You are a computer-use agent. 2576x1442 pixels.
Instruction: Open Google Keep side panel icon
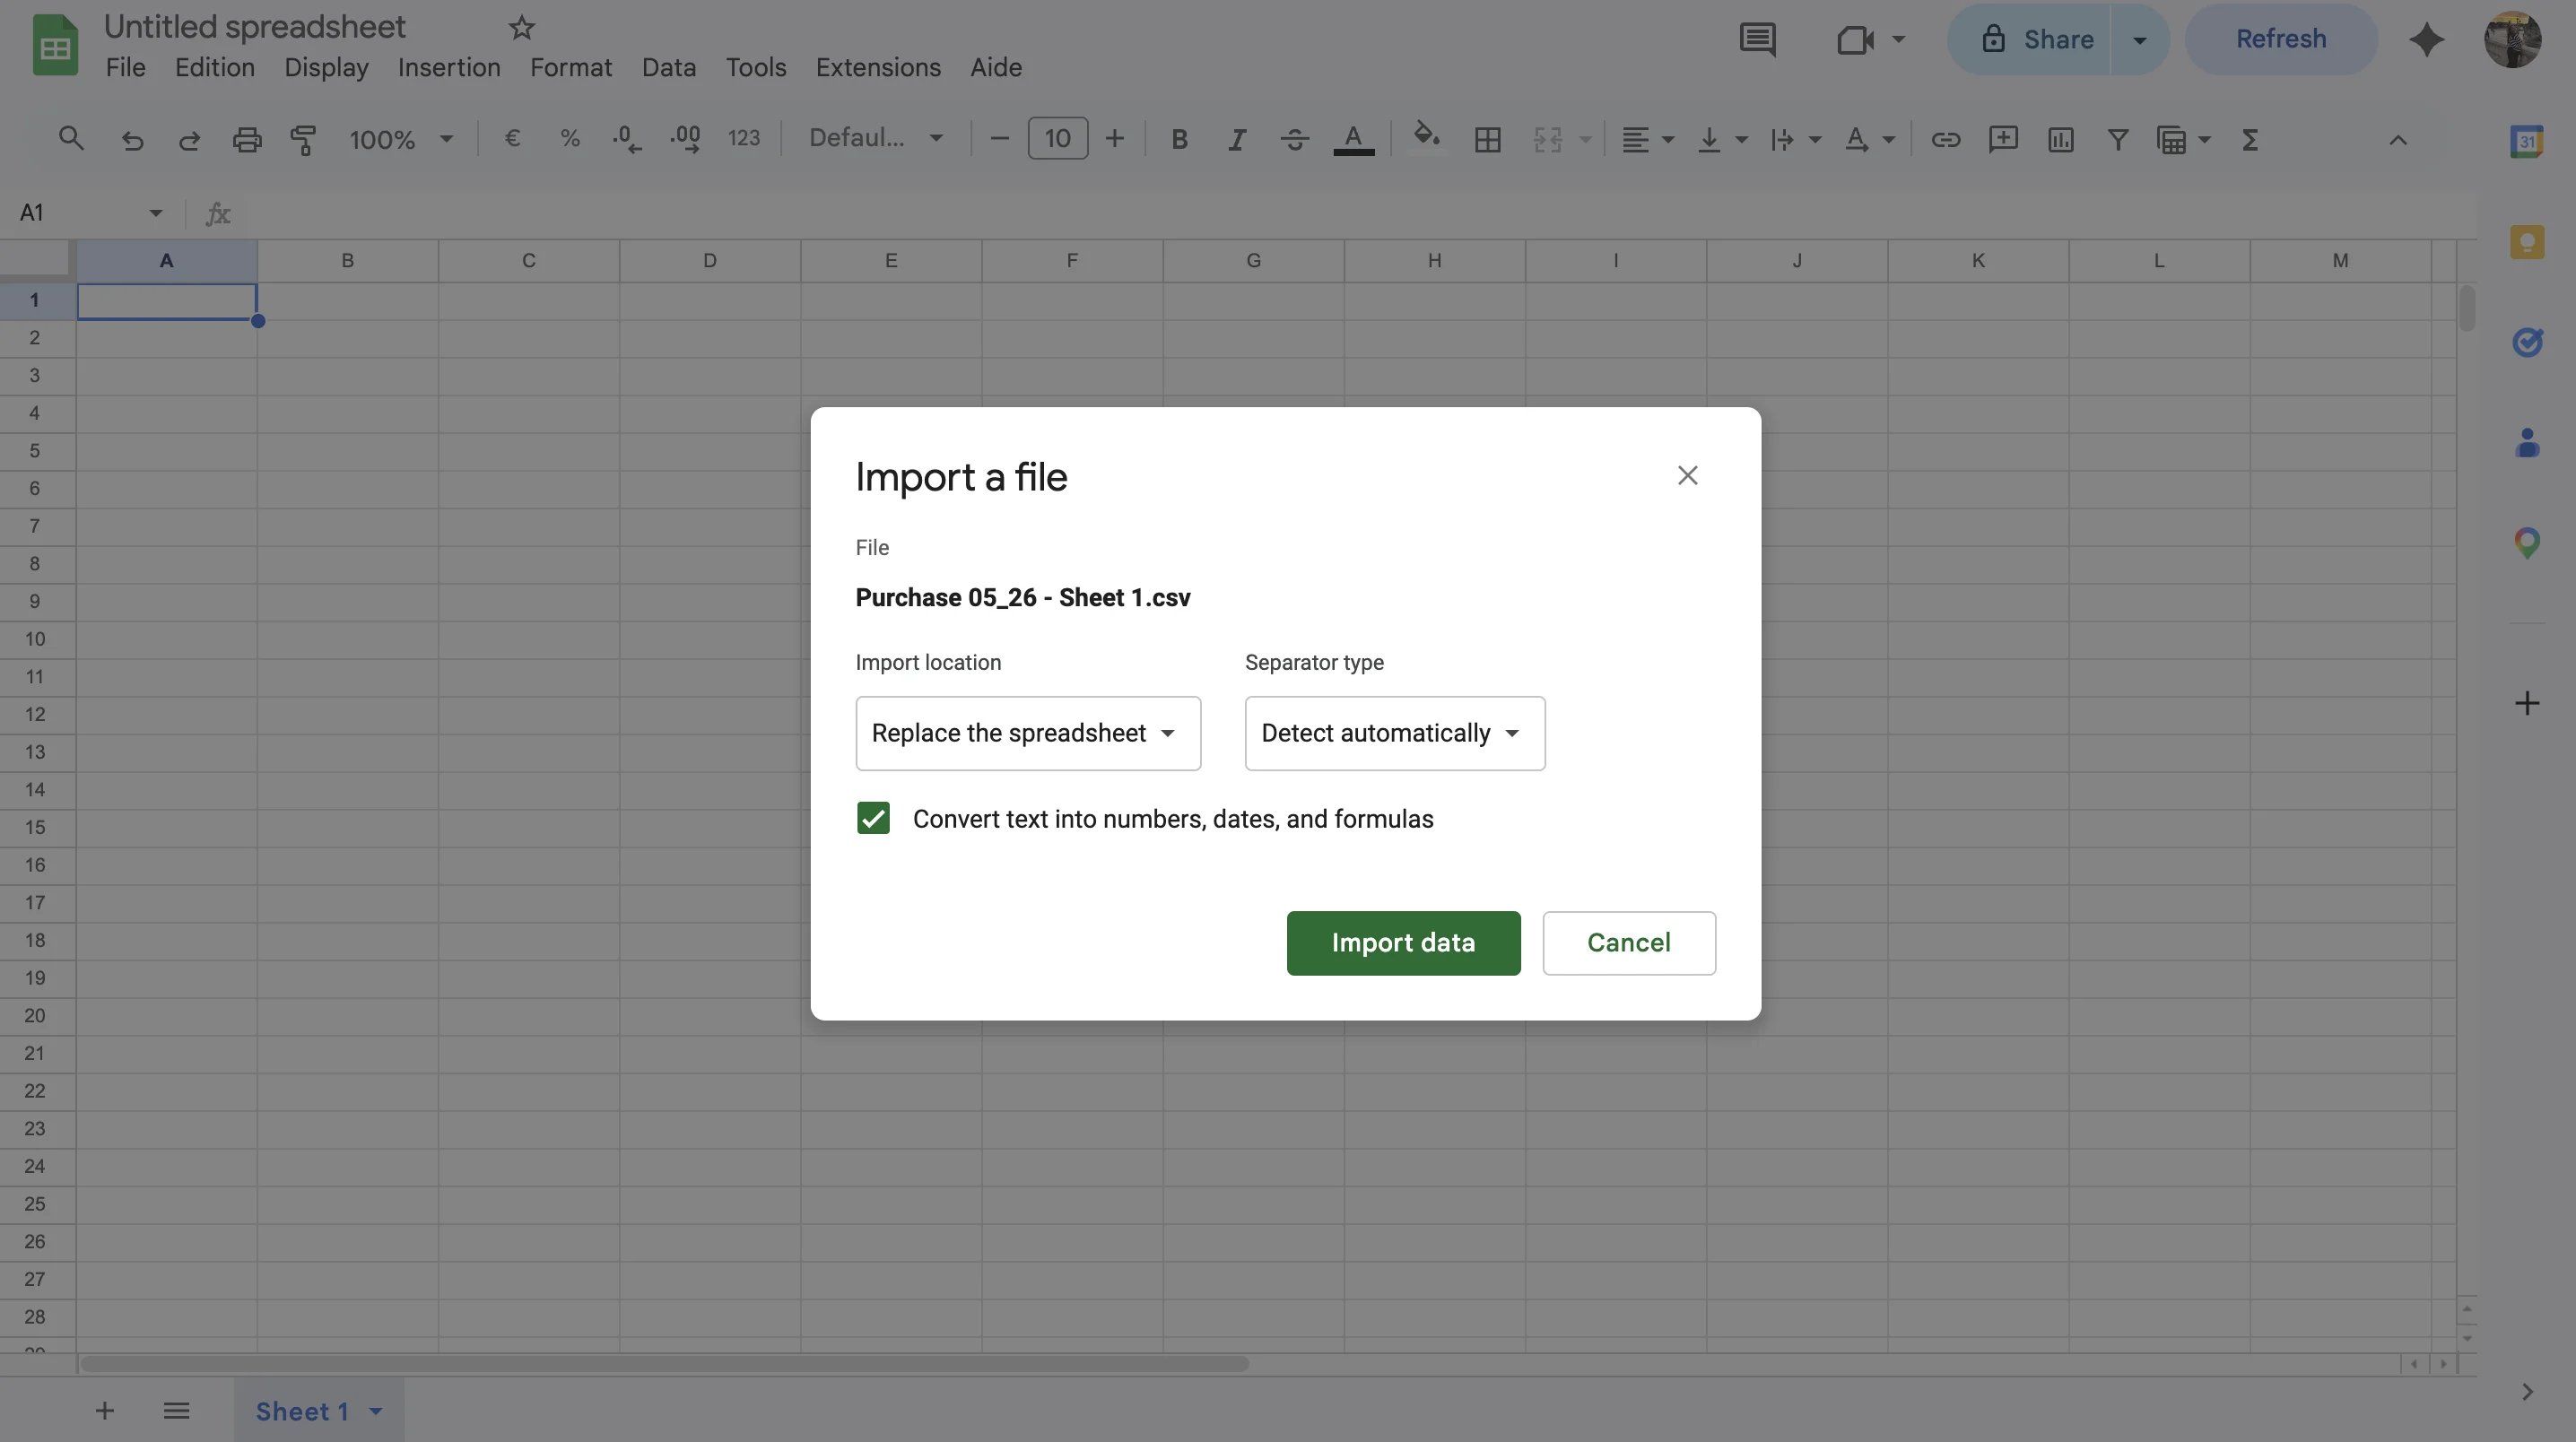coord(2527,241)
